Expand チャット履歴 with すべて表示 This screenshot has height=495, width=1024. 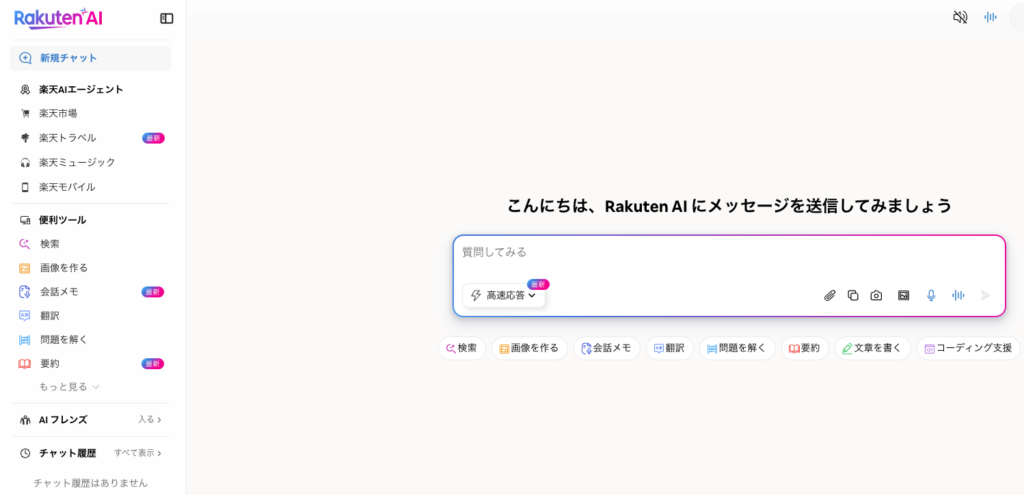(x=138, y=453)
